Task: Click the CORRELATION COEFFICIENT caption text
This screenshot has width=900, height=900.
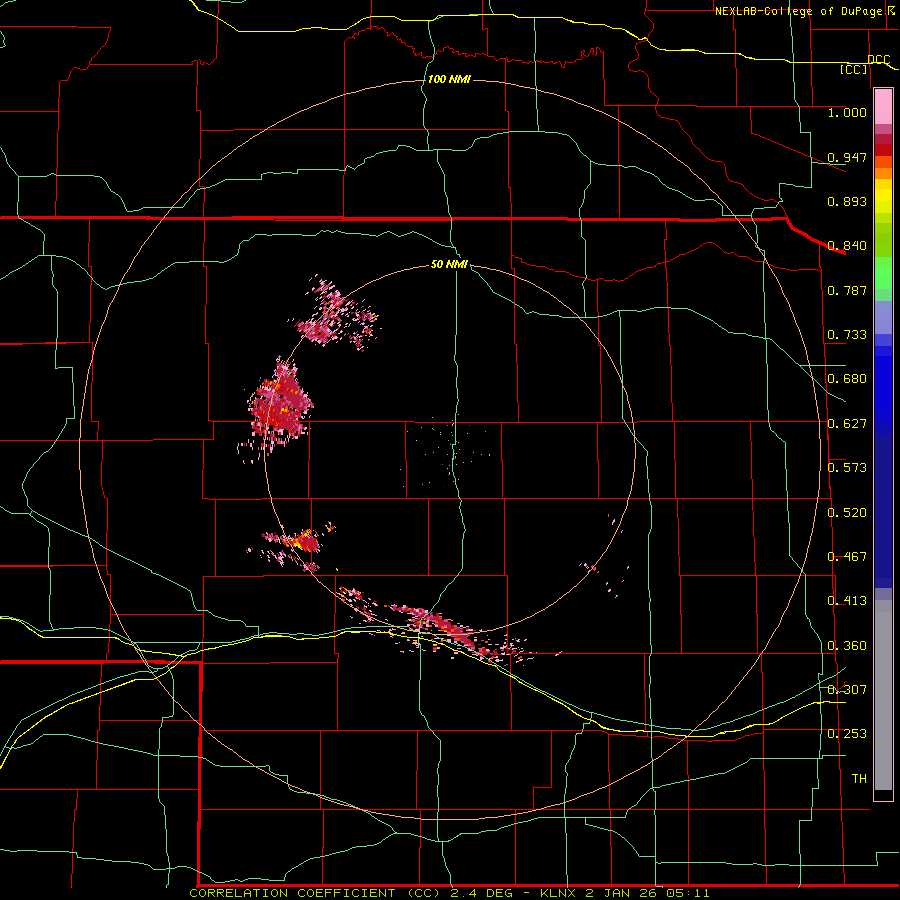Action: click(292, 893)
